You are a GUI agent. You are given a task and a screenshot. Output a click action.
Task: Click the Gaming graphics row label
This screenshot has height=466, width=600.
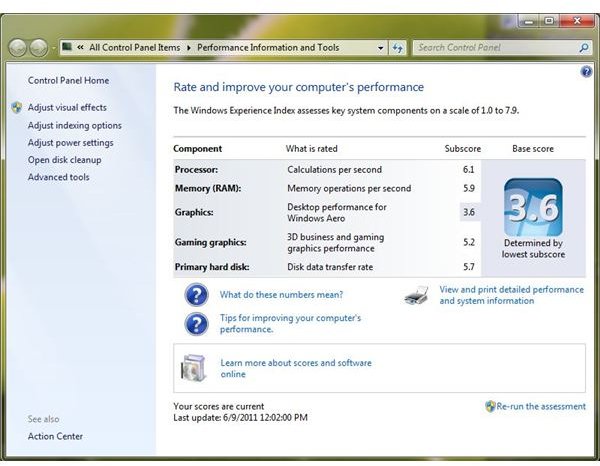[x=210, y=242]
